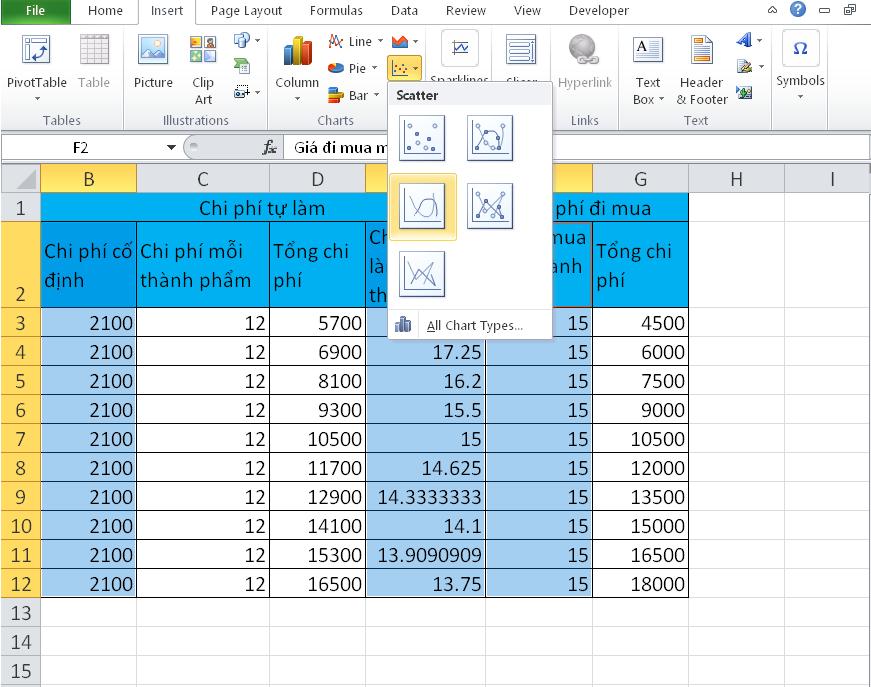Image resolution: width=871 pixels, height=687 pixels.
Task: Select cell with value 13.9090909
Action: (x=426, y=554)
